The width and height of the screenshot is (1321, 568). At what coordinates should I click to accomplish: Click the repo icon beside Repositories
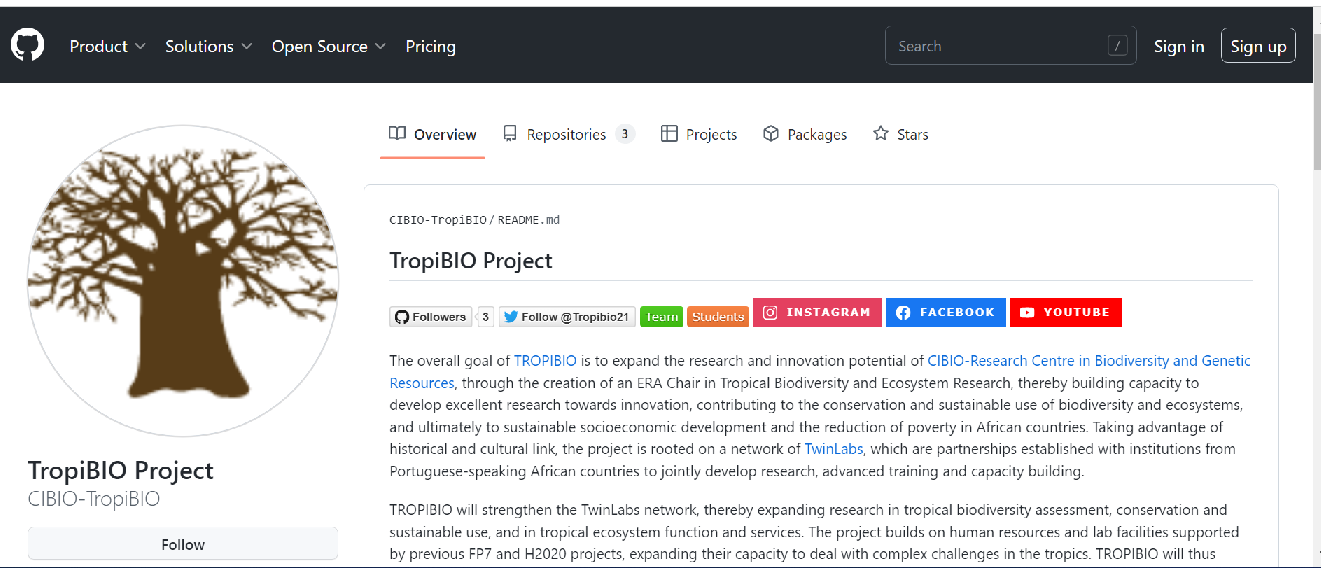[x=510, y=134]
